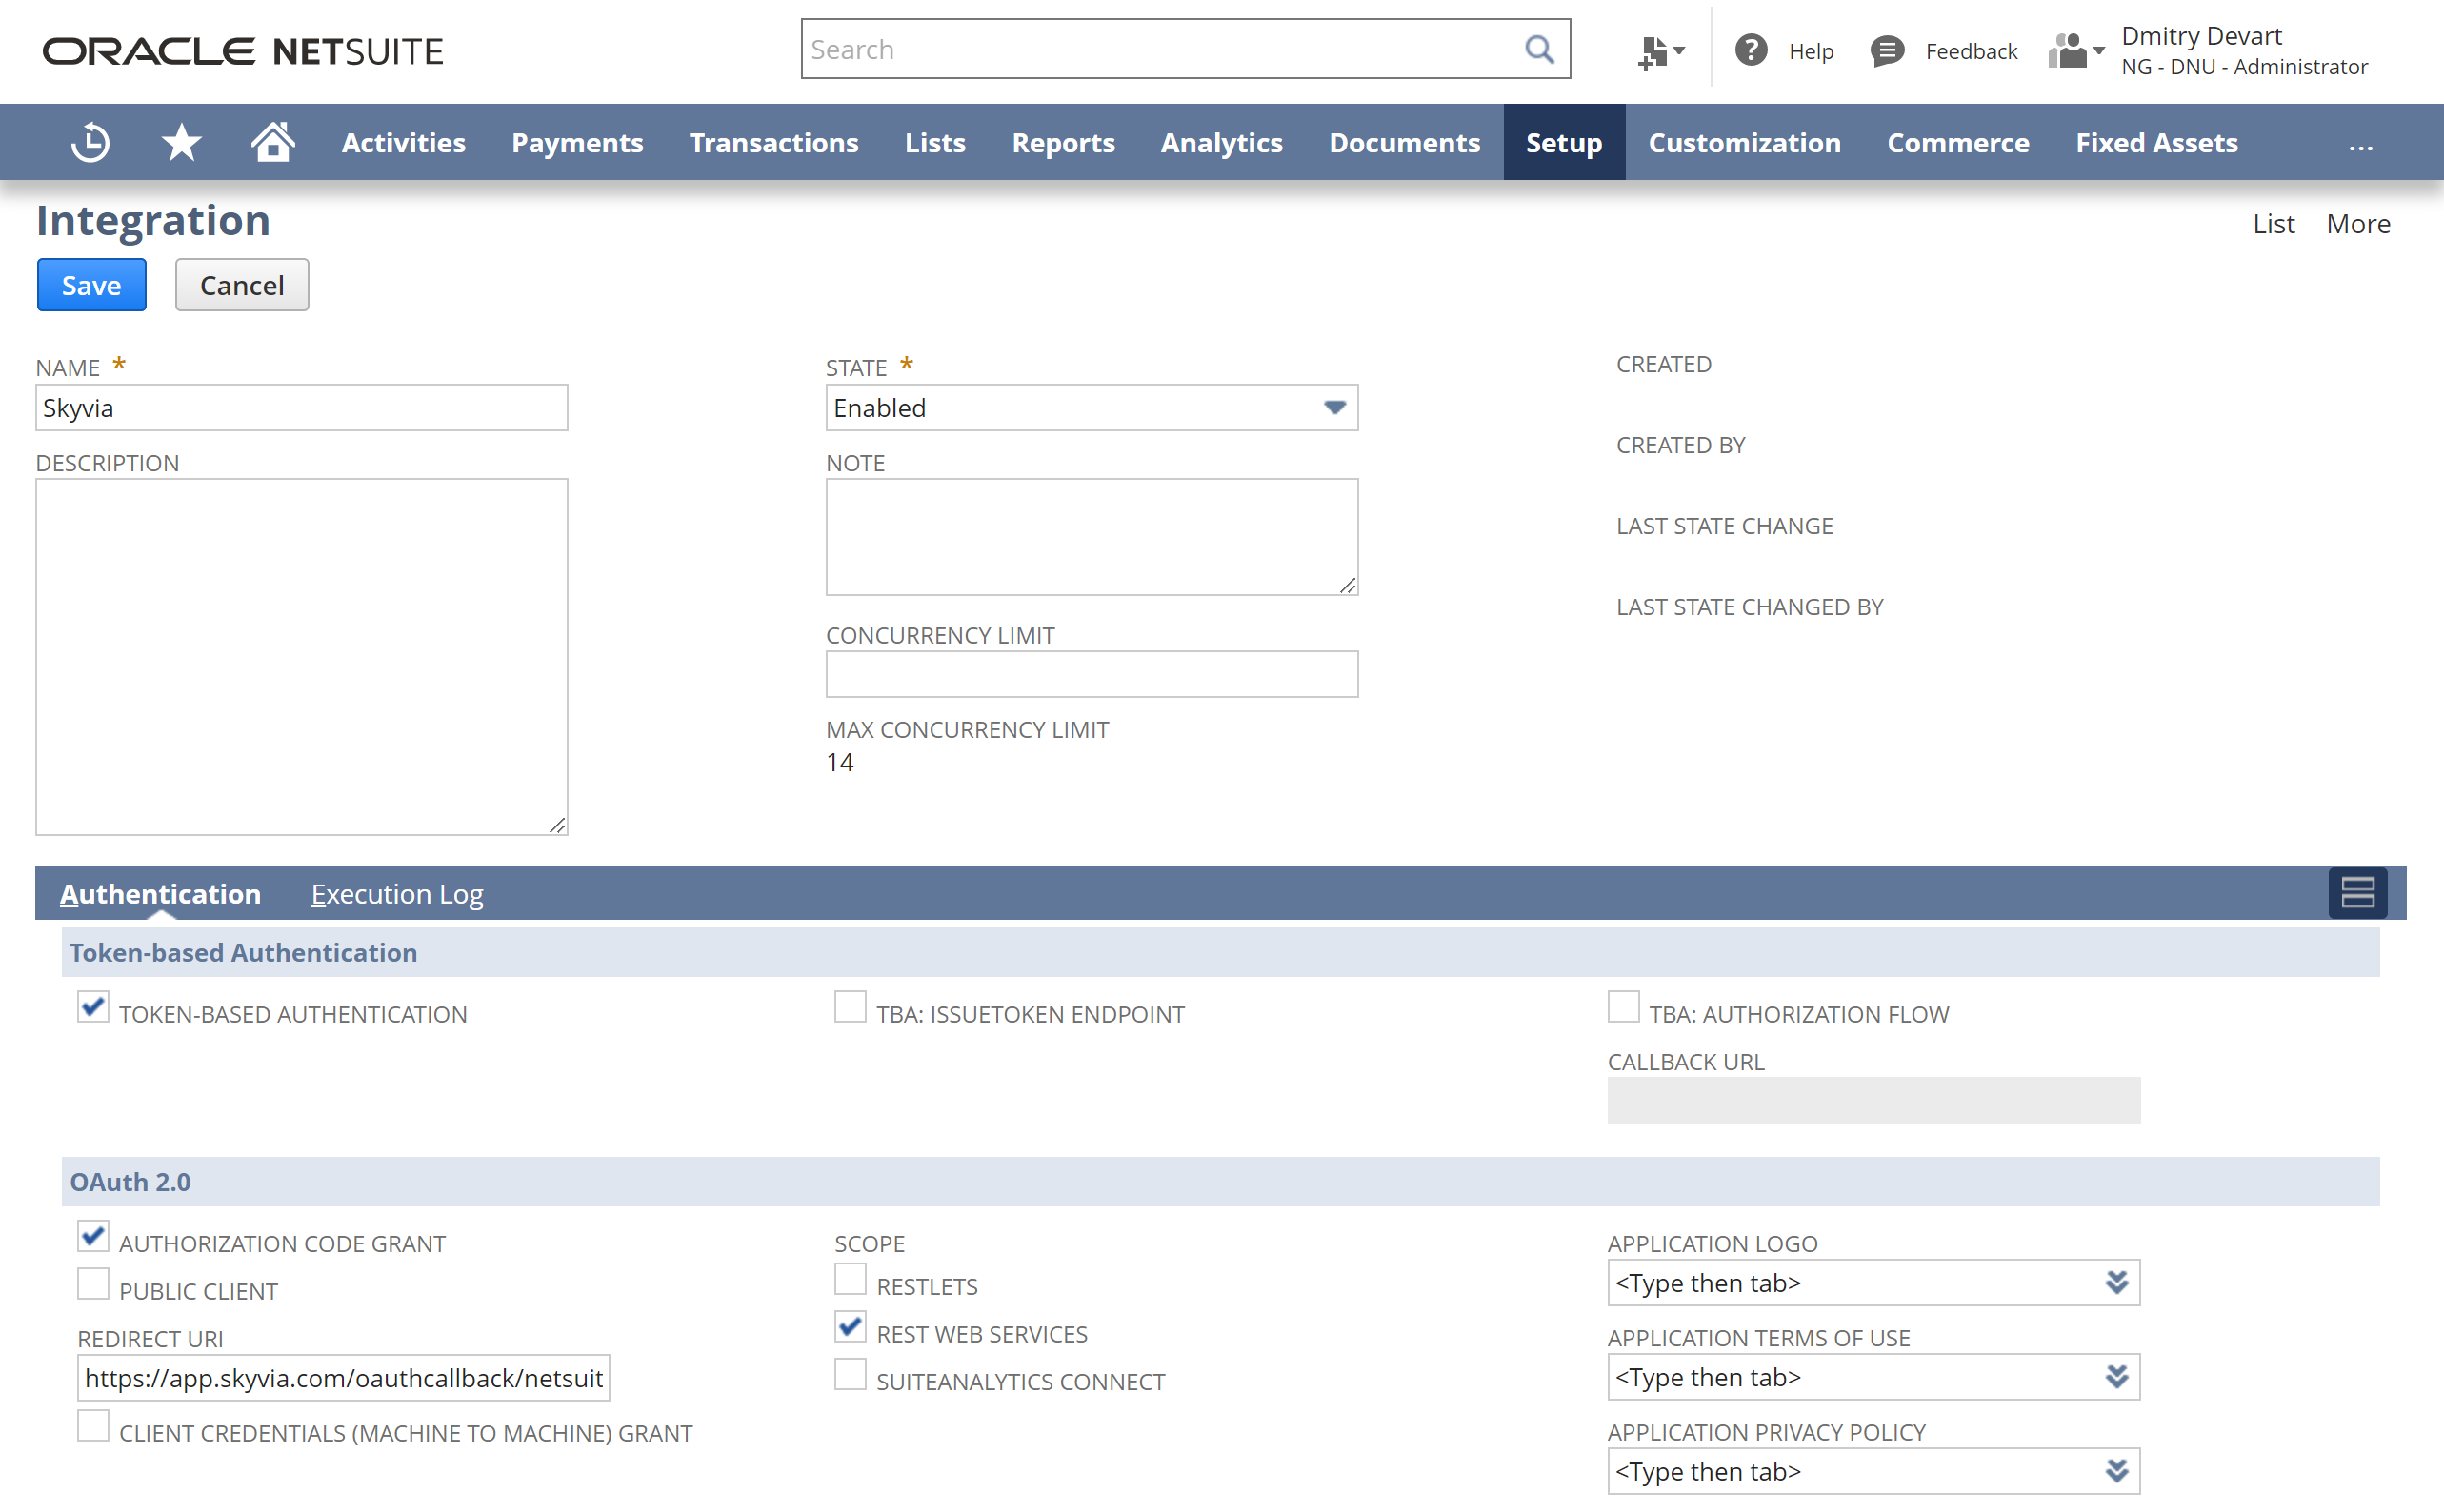Screen dimensions: 2444x1512
Task: Click the Help link text
Action: coord(1810,52)
